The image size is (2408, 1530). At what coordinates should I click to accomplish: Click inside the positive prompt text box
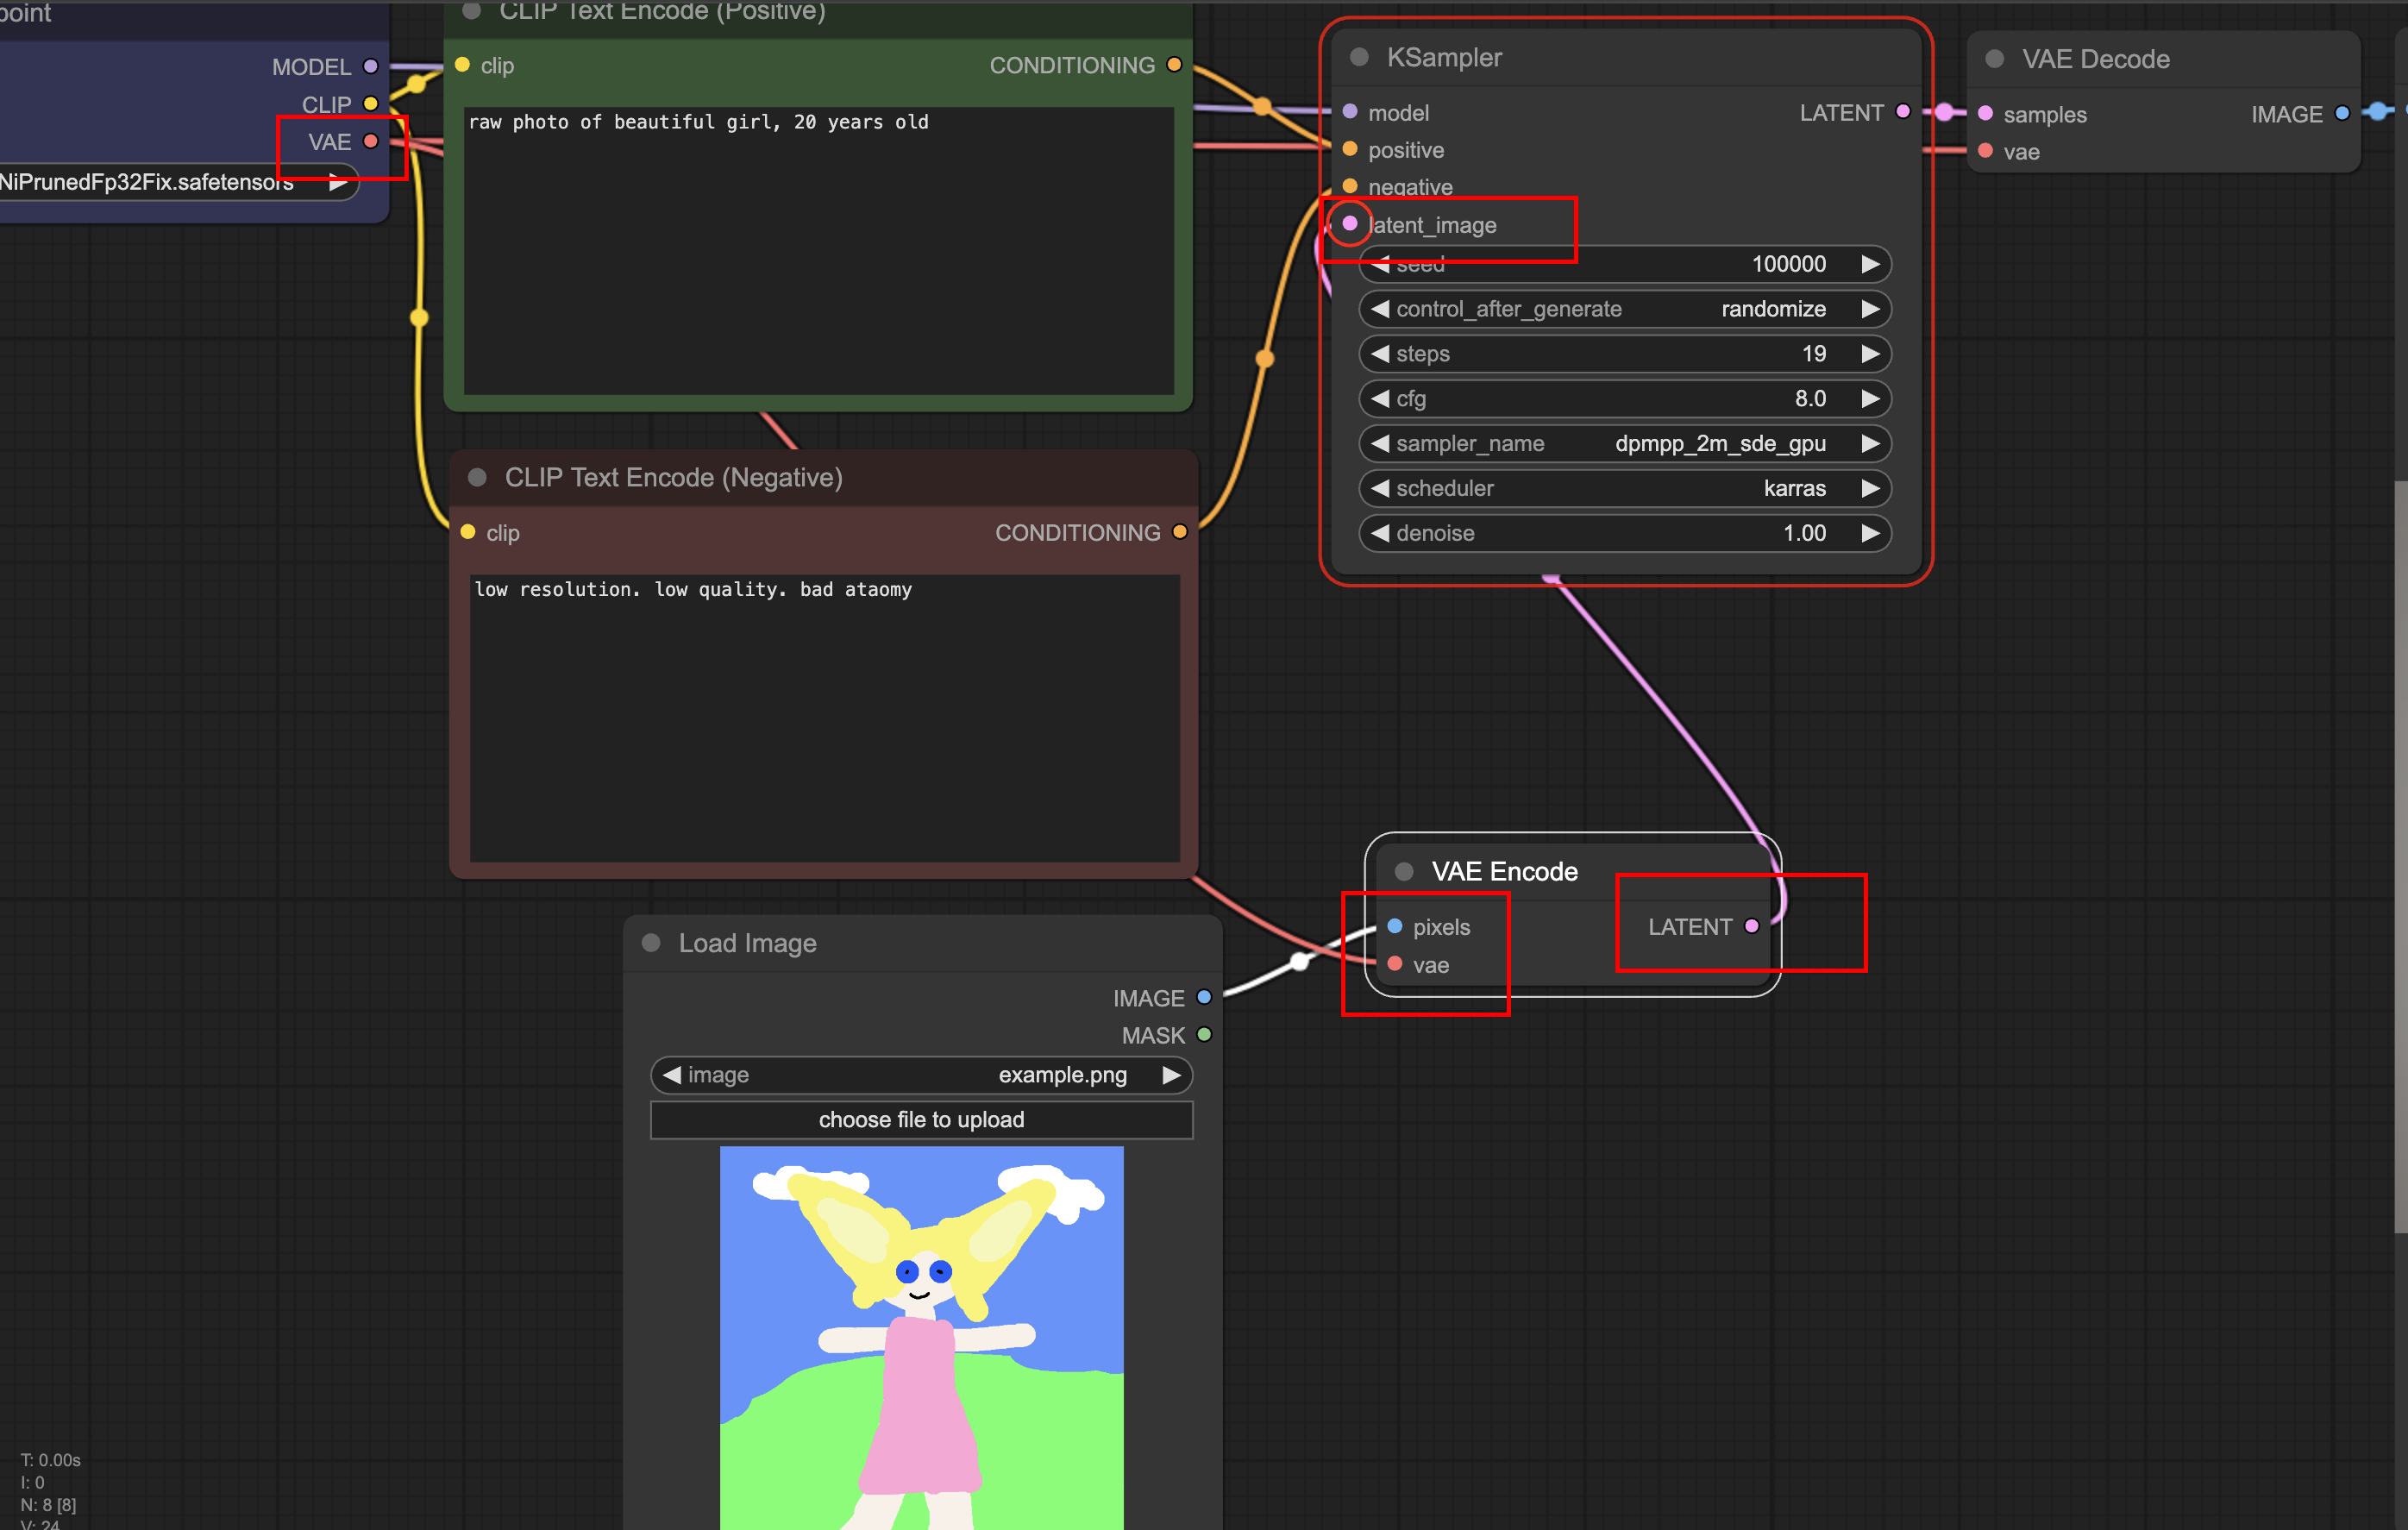[818, 250]
